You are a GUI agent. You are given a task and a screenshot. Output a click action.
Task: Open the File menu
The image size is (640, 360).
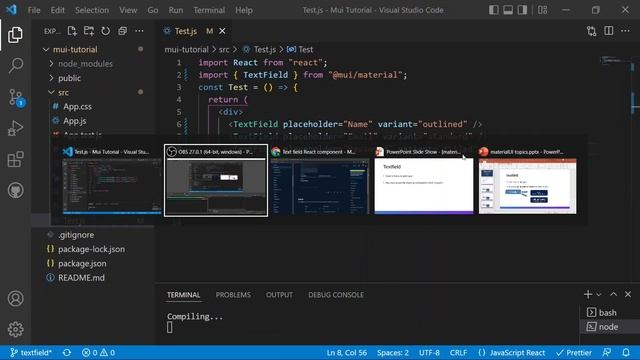pyautogui.click(x=34, y=10)
